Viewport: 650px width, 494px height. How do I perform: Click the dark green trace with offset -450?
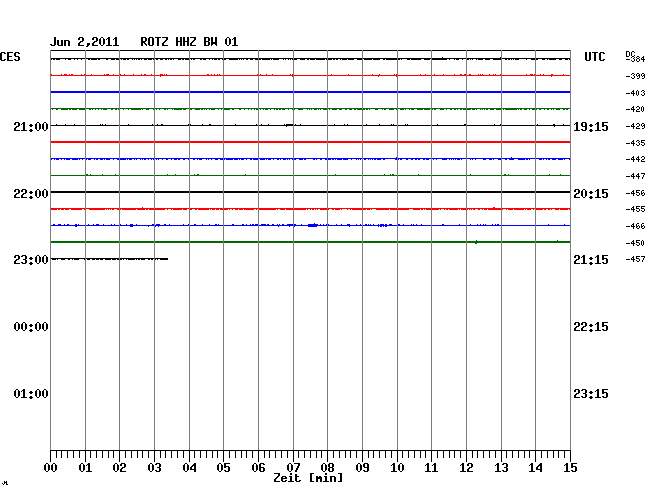[x=310, y=242]
